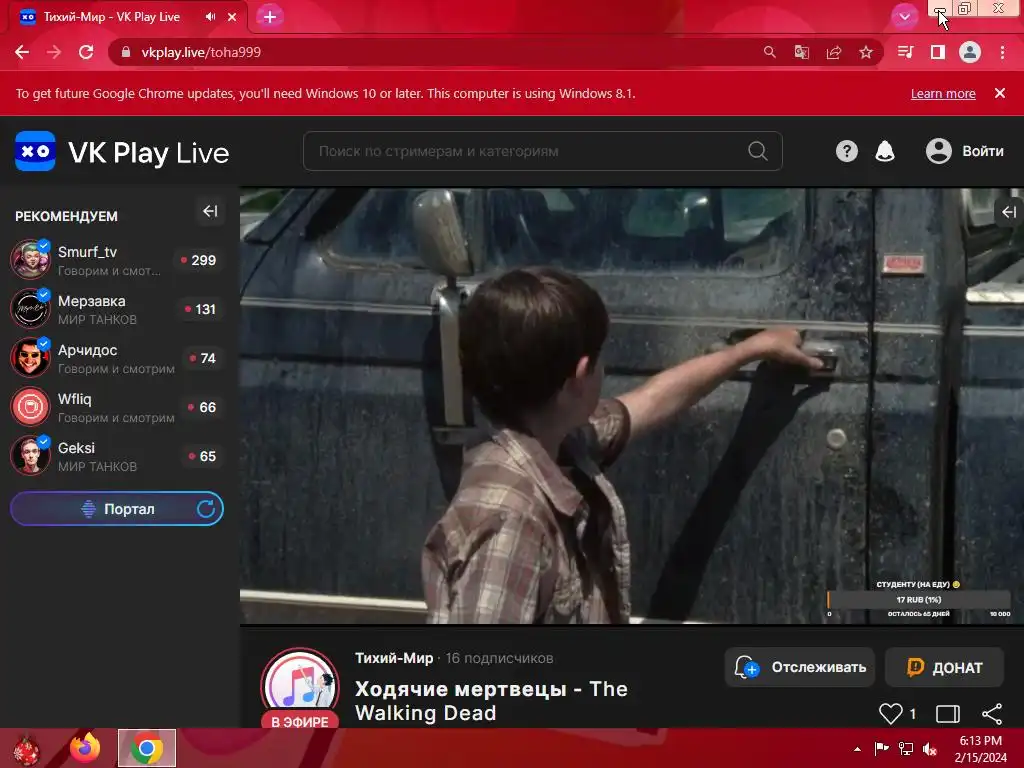Click the Отслеживать follow button
Image resolution: width=1024 pixels, height=768 pixels.
click(799, 667)
